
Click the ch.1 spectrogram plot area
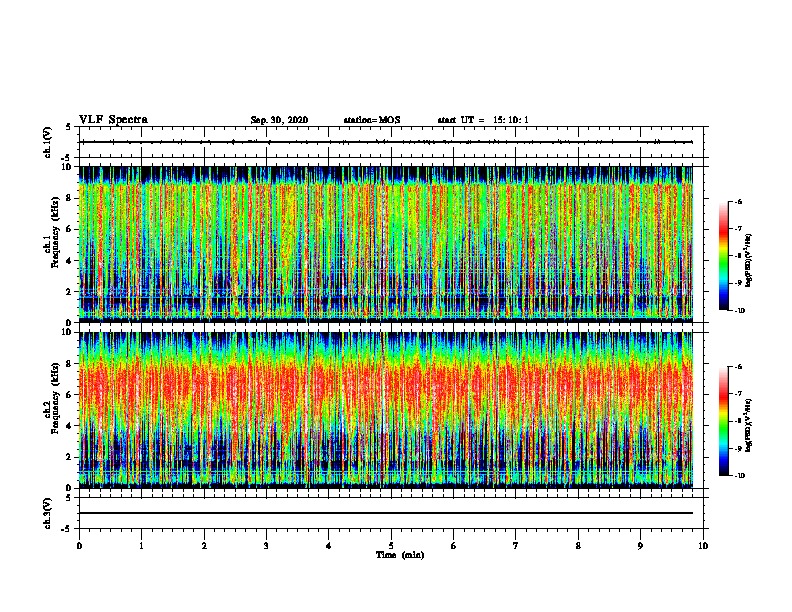386,244
